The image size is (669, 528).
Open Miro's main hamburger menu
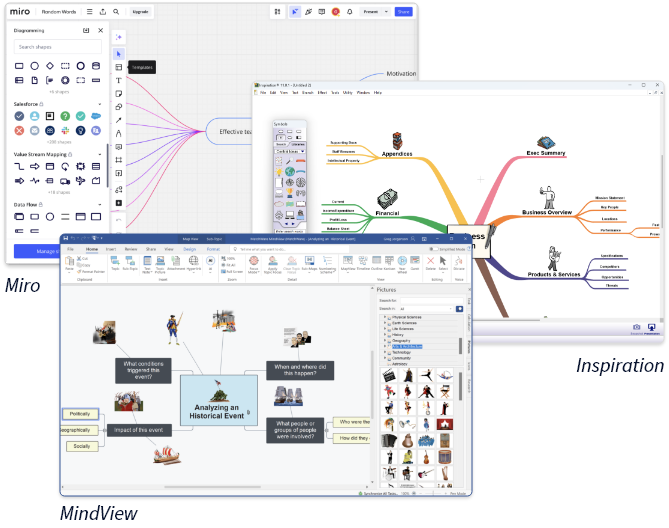(90, 12)
